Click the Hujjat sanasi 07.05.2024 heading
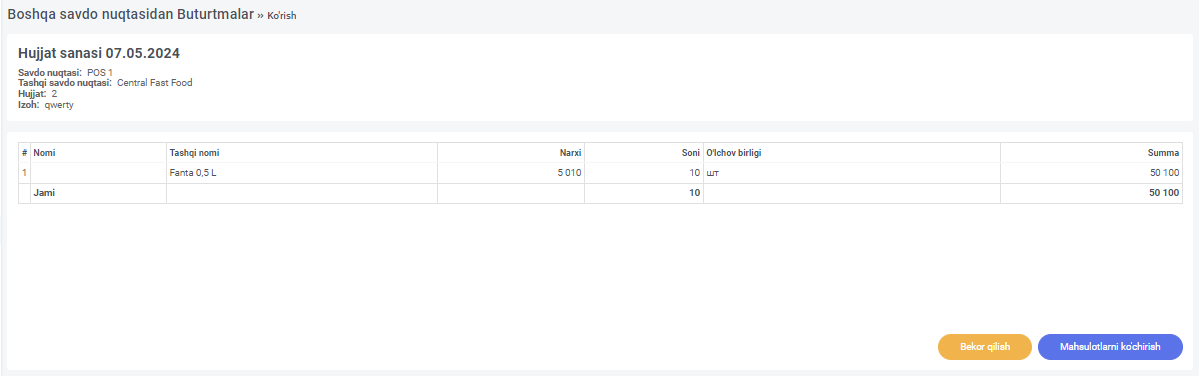This screenshot has width=1199, height=376. click(x=99, y=54)
